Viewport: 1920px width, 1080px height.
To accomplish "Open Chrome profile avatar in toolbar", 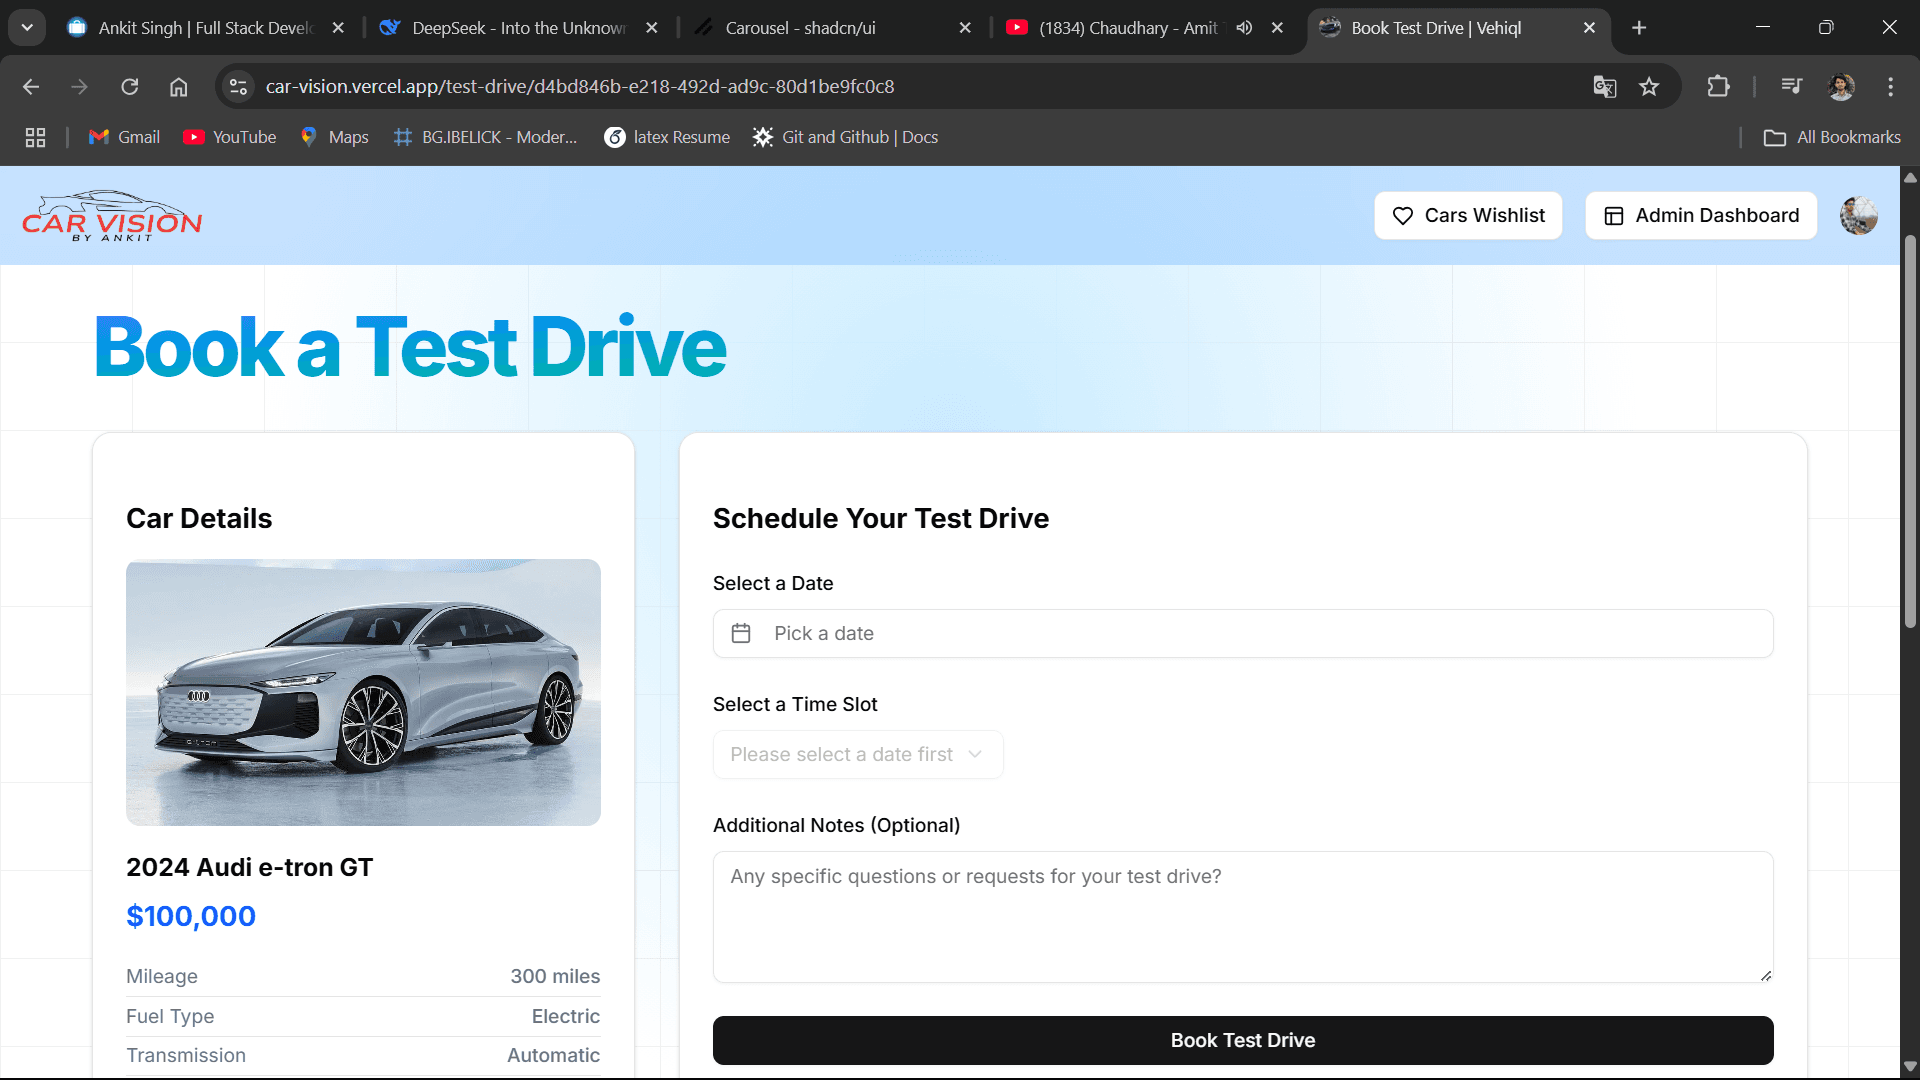I will click(1841, 87).
